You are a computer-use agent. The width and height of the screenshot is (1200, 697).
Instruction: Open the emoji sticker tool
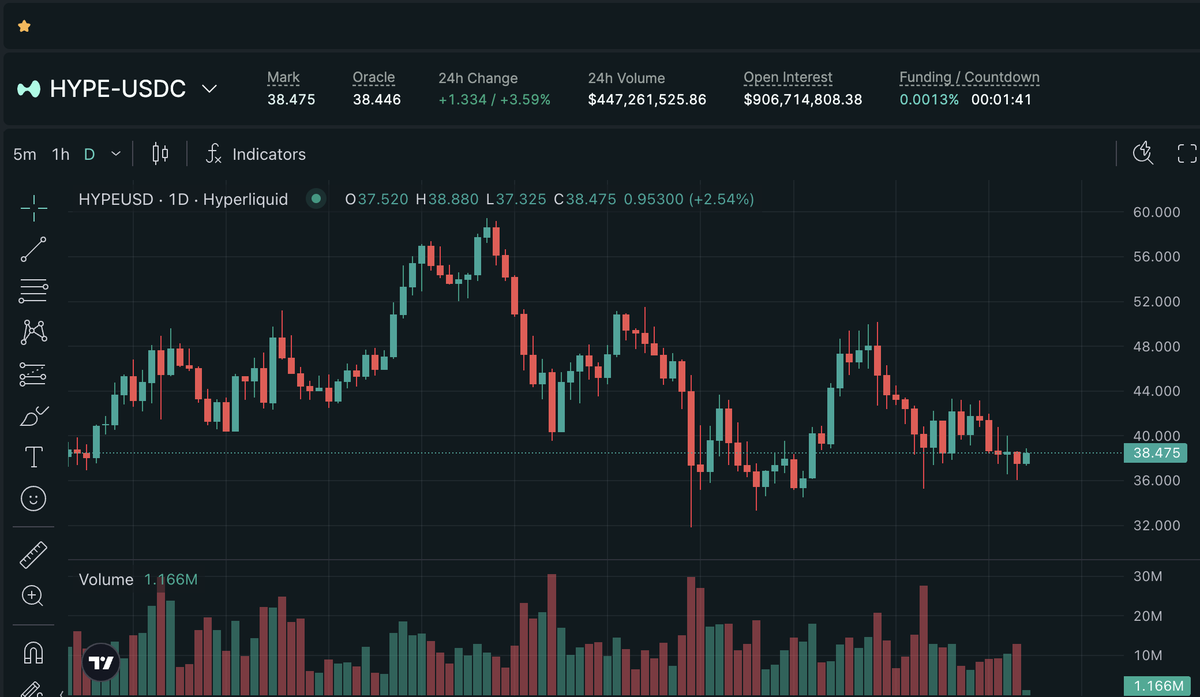click(33, 497)
